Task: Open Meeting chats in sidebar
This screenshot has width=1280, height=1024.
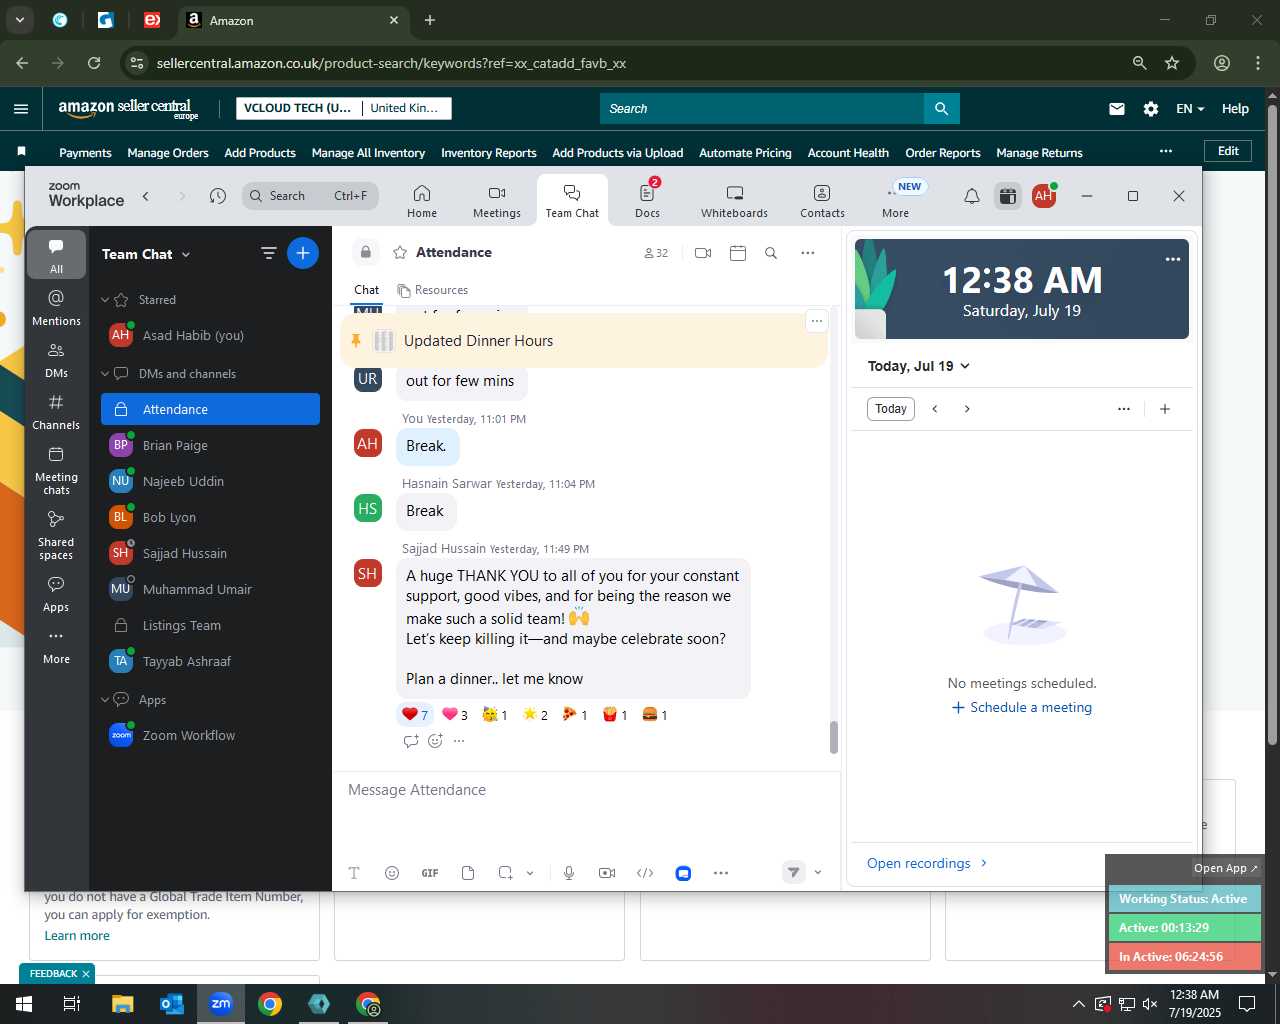Action: click(x=56, y=470)
